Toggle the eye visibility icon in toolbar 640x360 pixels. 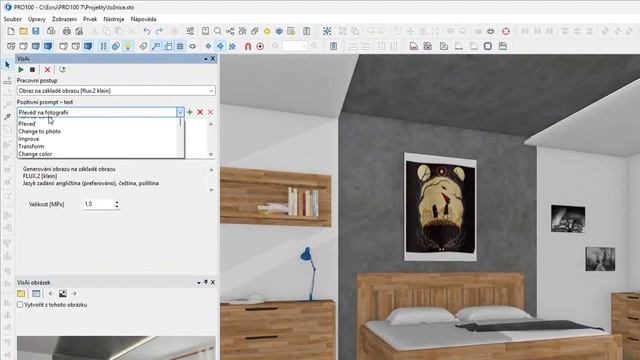pyautogui.click(x=192, y=47)
